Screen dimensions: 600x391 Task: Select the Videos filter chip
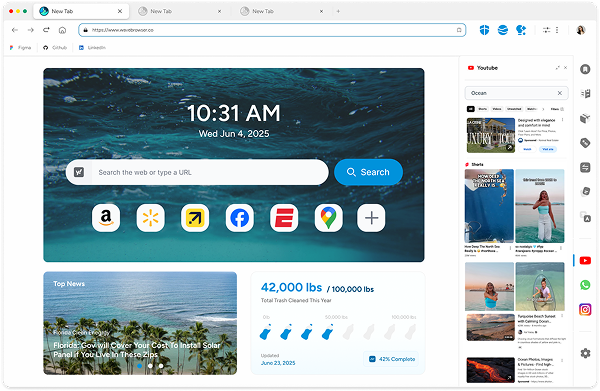click(x=497, y=109)
